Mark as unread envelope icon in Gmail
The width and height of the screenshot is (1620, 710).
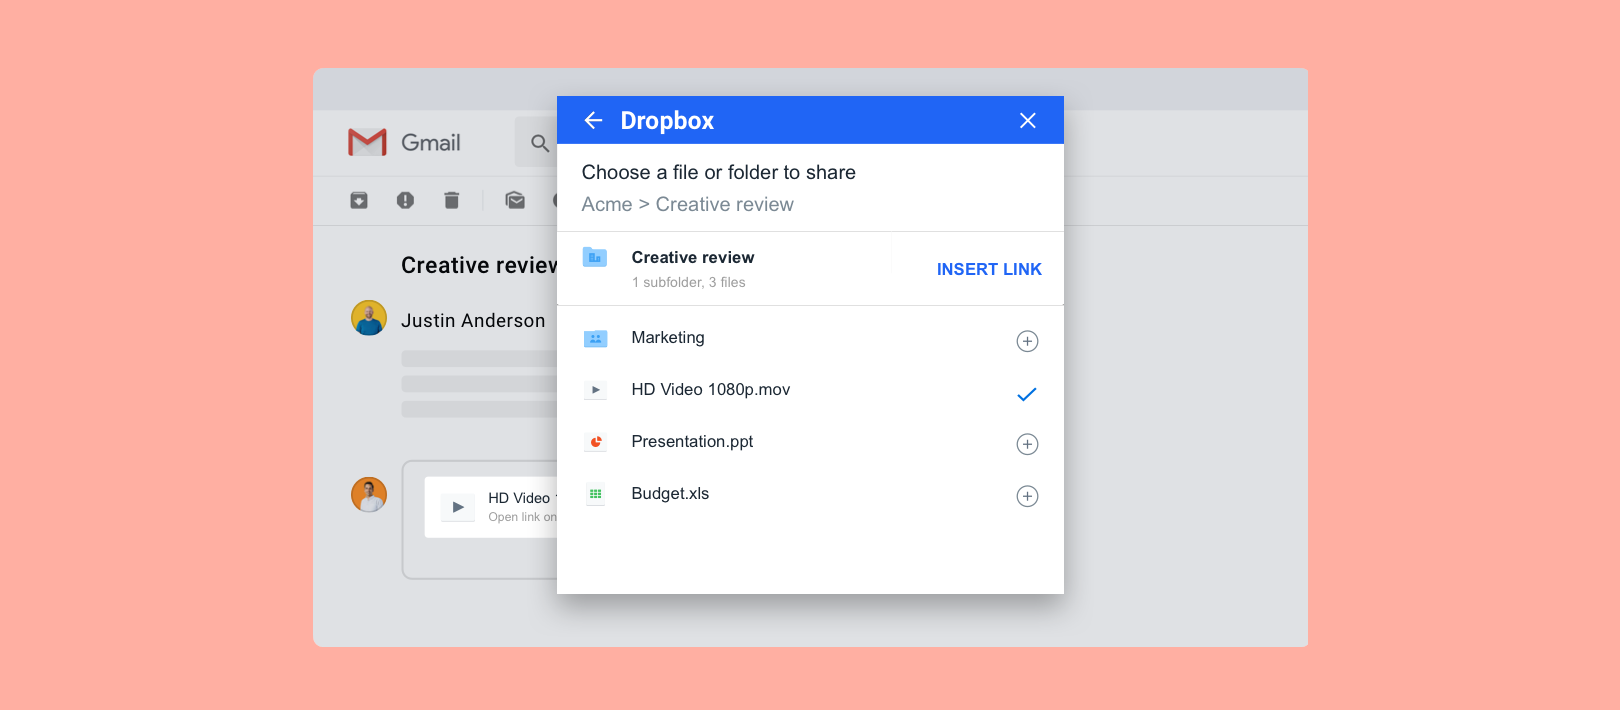[x=515, y=200]
